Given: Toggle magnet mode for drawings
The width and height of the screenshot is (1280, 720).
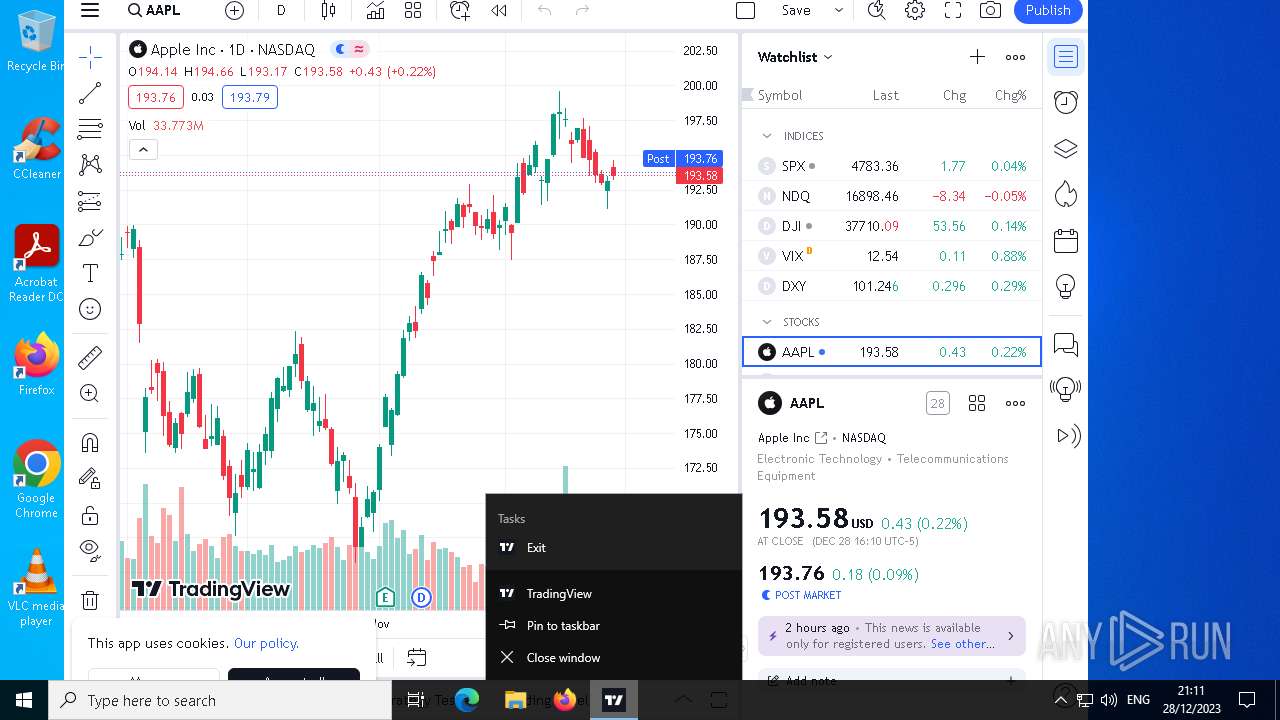Looking at the screenshot, I should coord(90,442).
